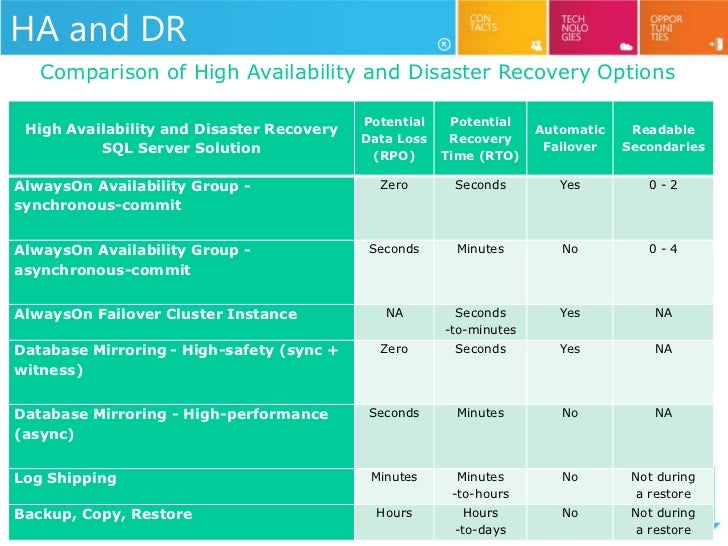The width and height of the screenshot is (728, 546).
Task: Select the 'AlwaysOn Availability Group - synchronous-commit' row header
Action: (182, 208)
